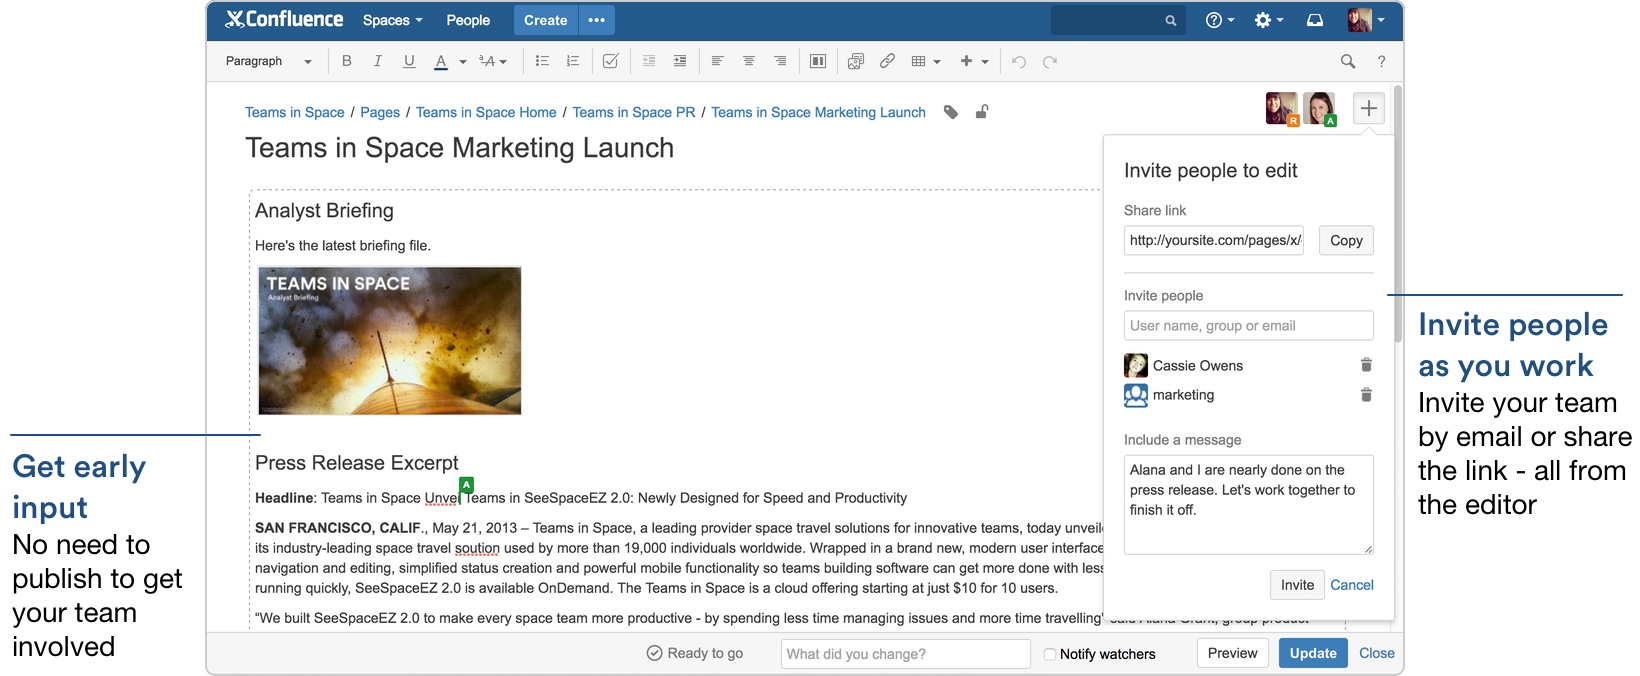Open the Teams in Space breadcrumb
The width and height of the screenshot is (1640, 676).
(295, 112)
